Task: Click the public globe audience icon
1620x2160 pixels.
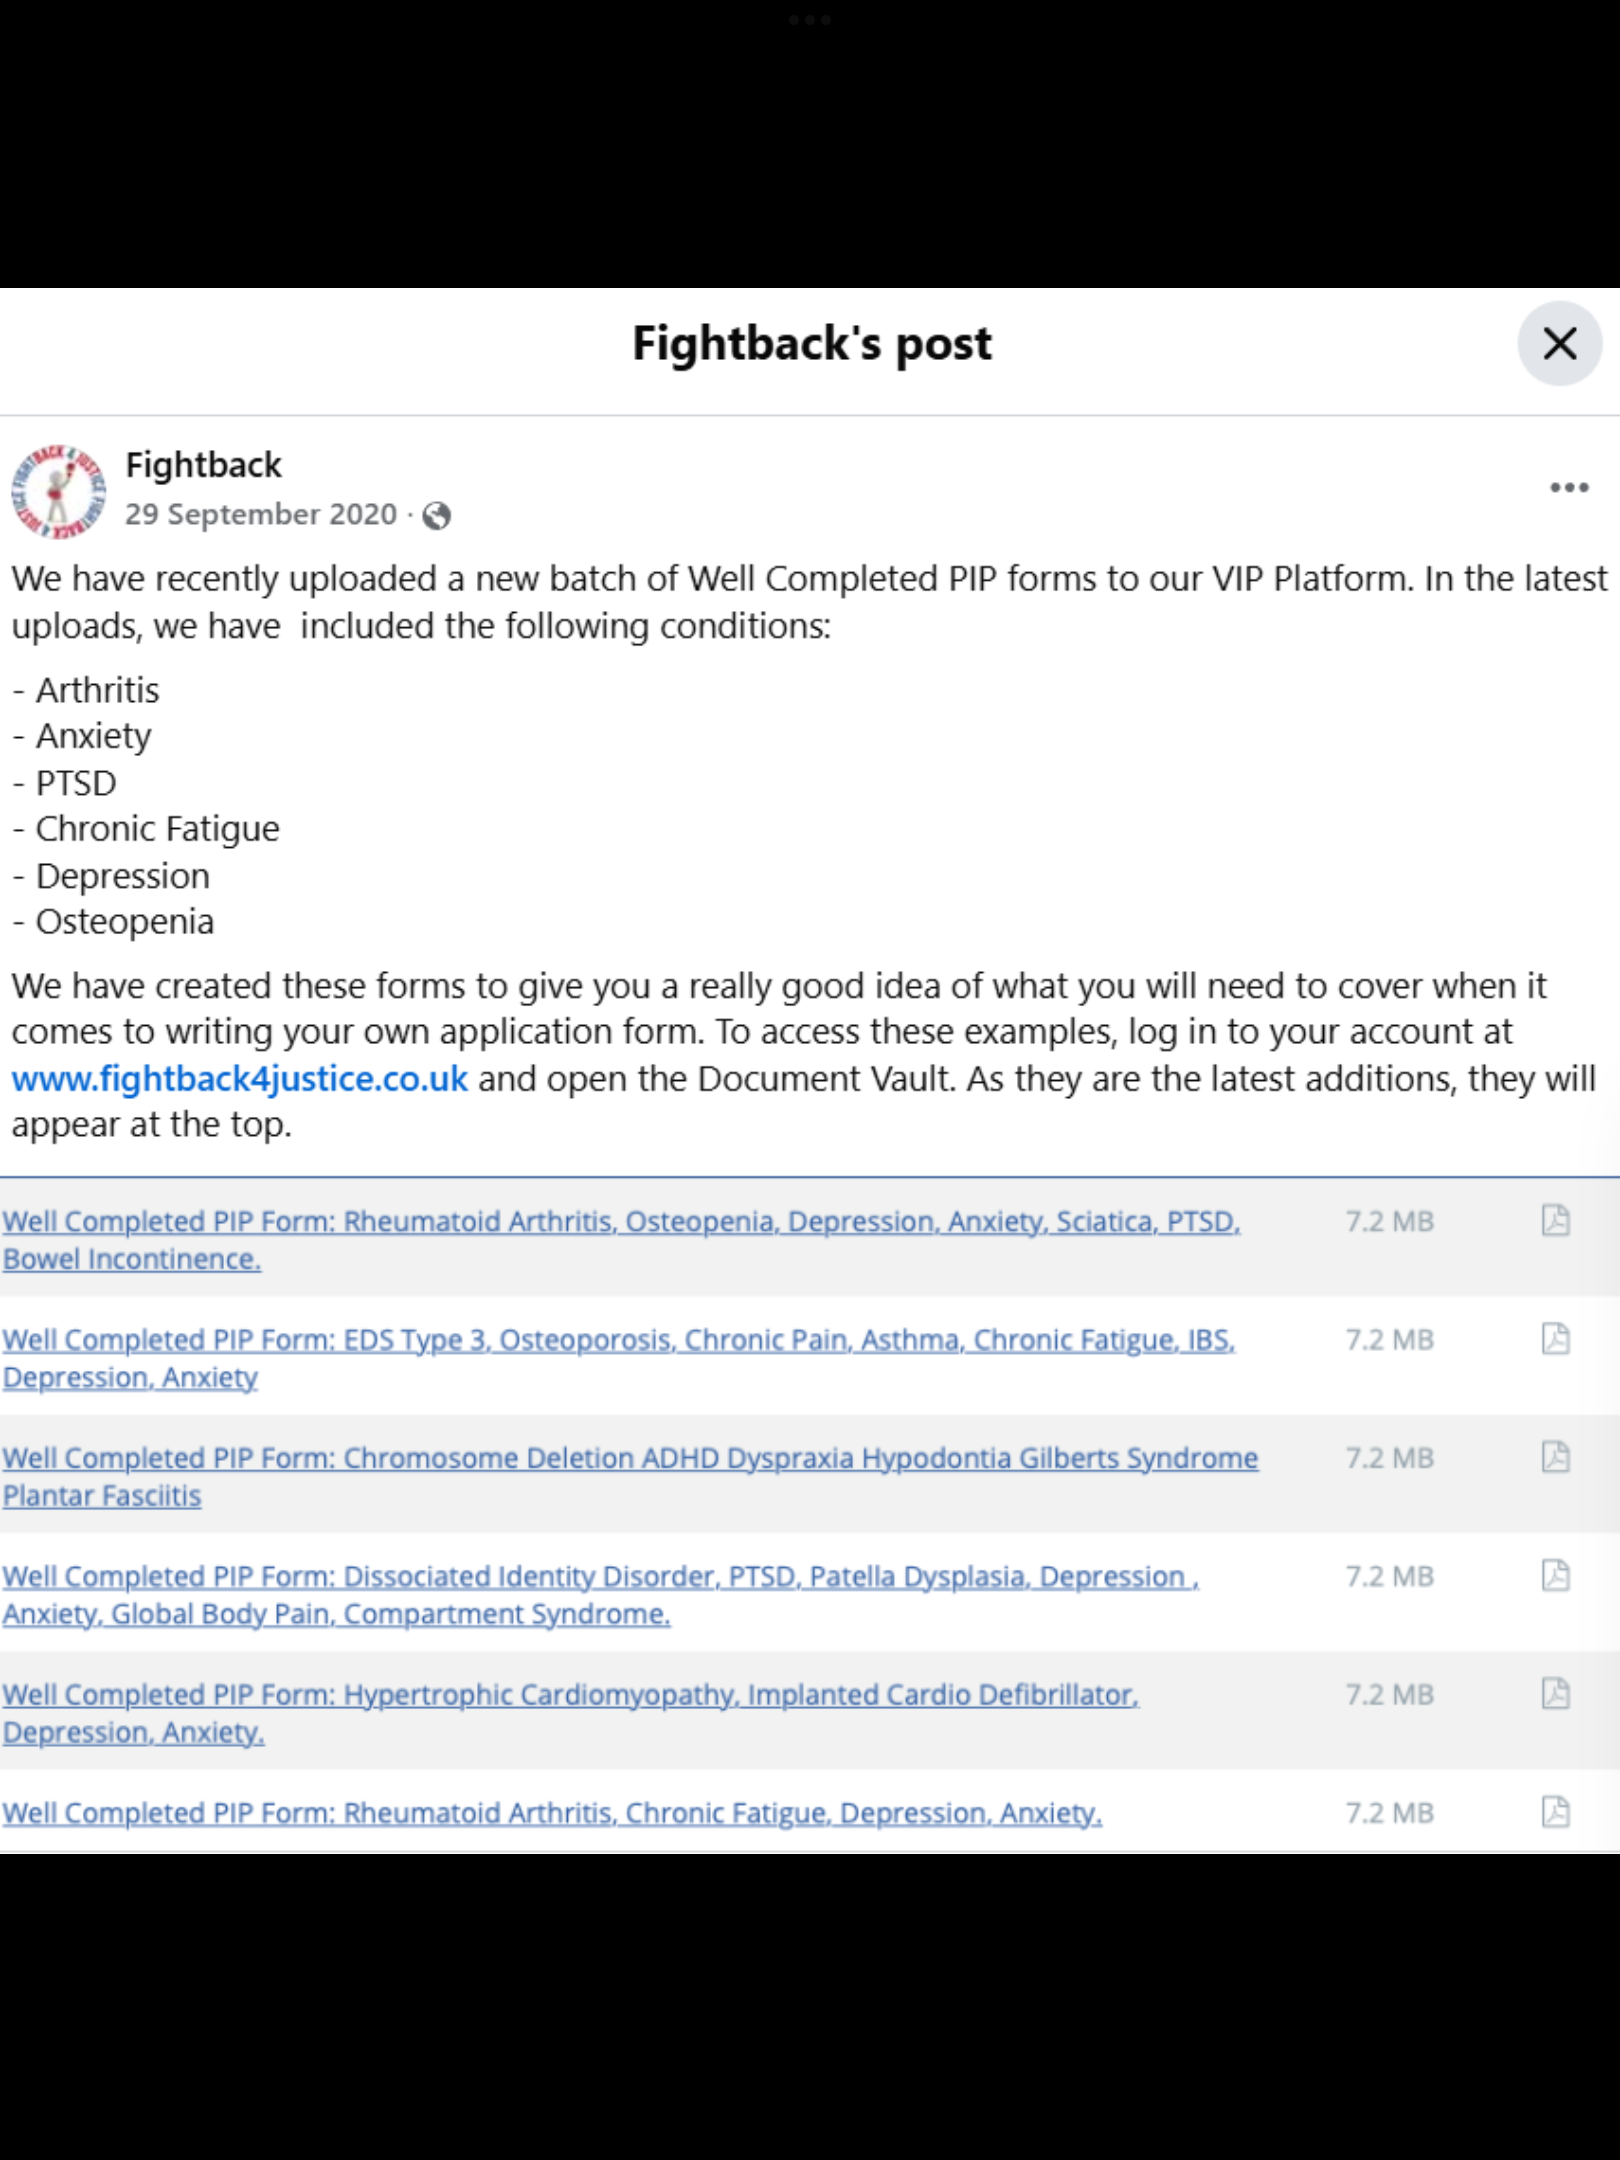Action: click(437, 516)
